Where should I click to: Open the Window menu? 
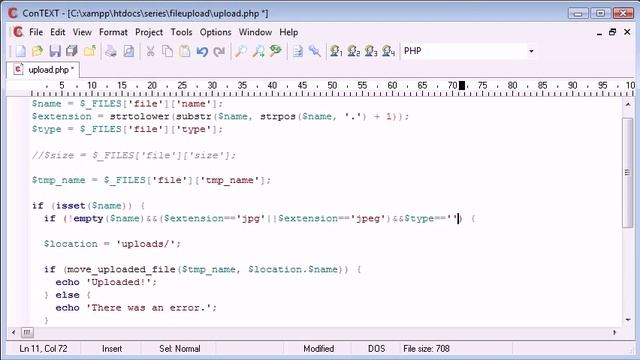pyautogui.click(x=255, y=32)
